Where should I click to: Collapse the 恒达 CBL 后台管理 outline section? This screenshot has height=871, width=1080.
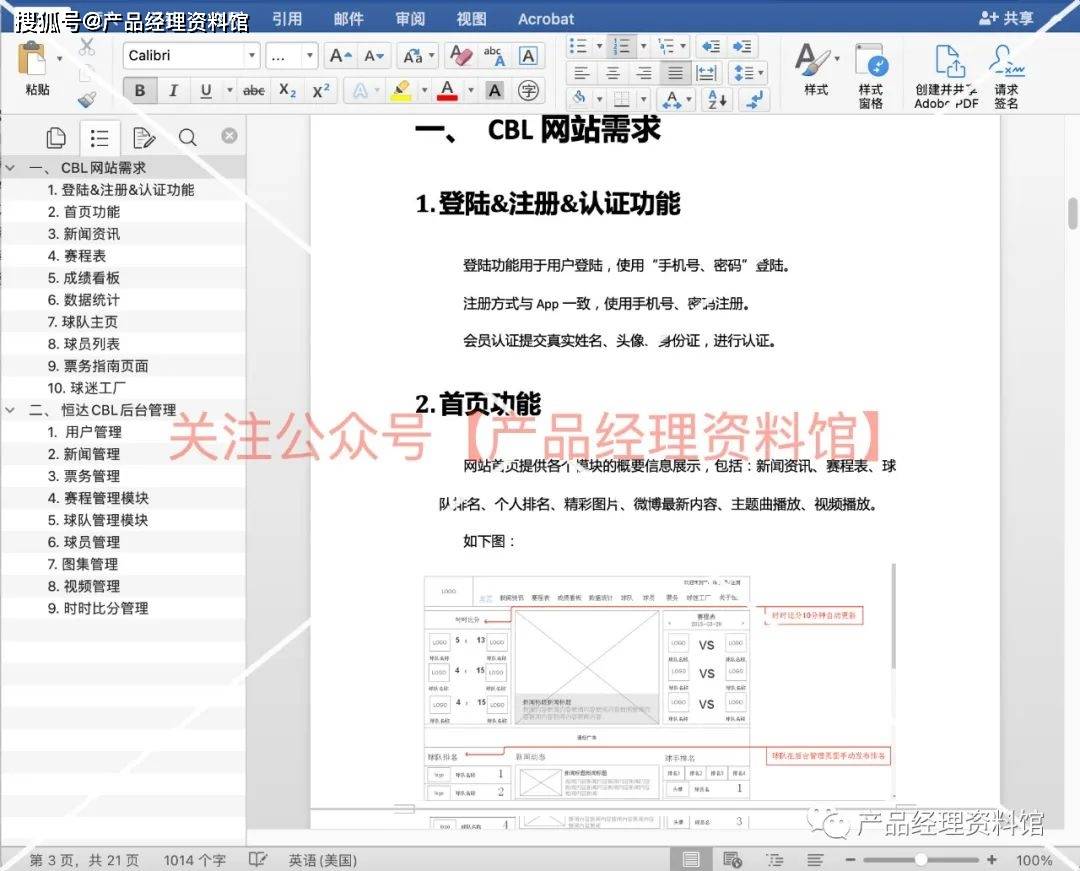tap(10, 410)
